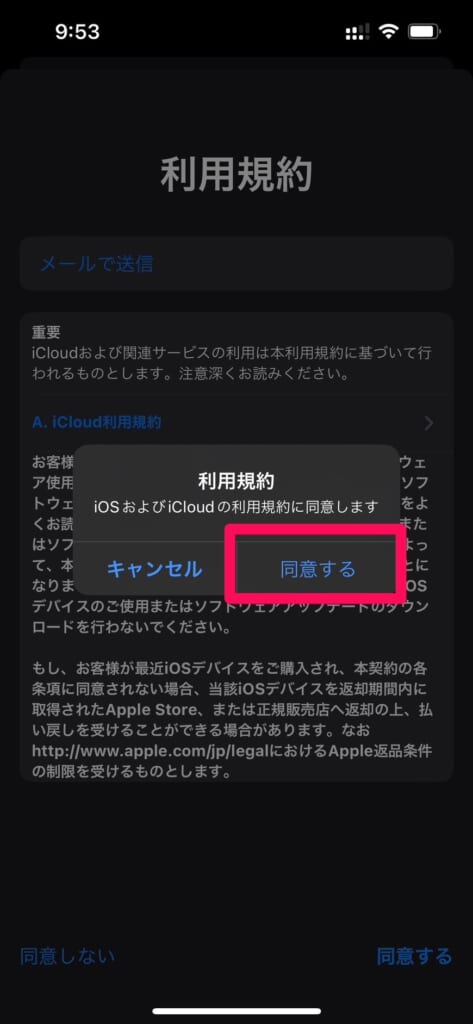The image size is (473, 1024).
Task: Choose キャンセル in the alert dialog
Action: pyautogui.click(x=155, y=569)
